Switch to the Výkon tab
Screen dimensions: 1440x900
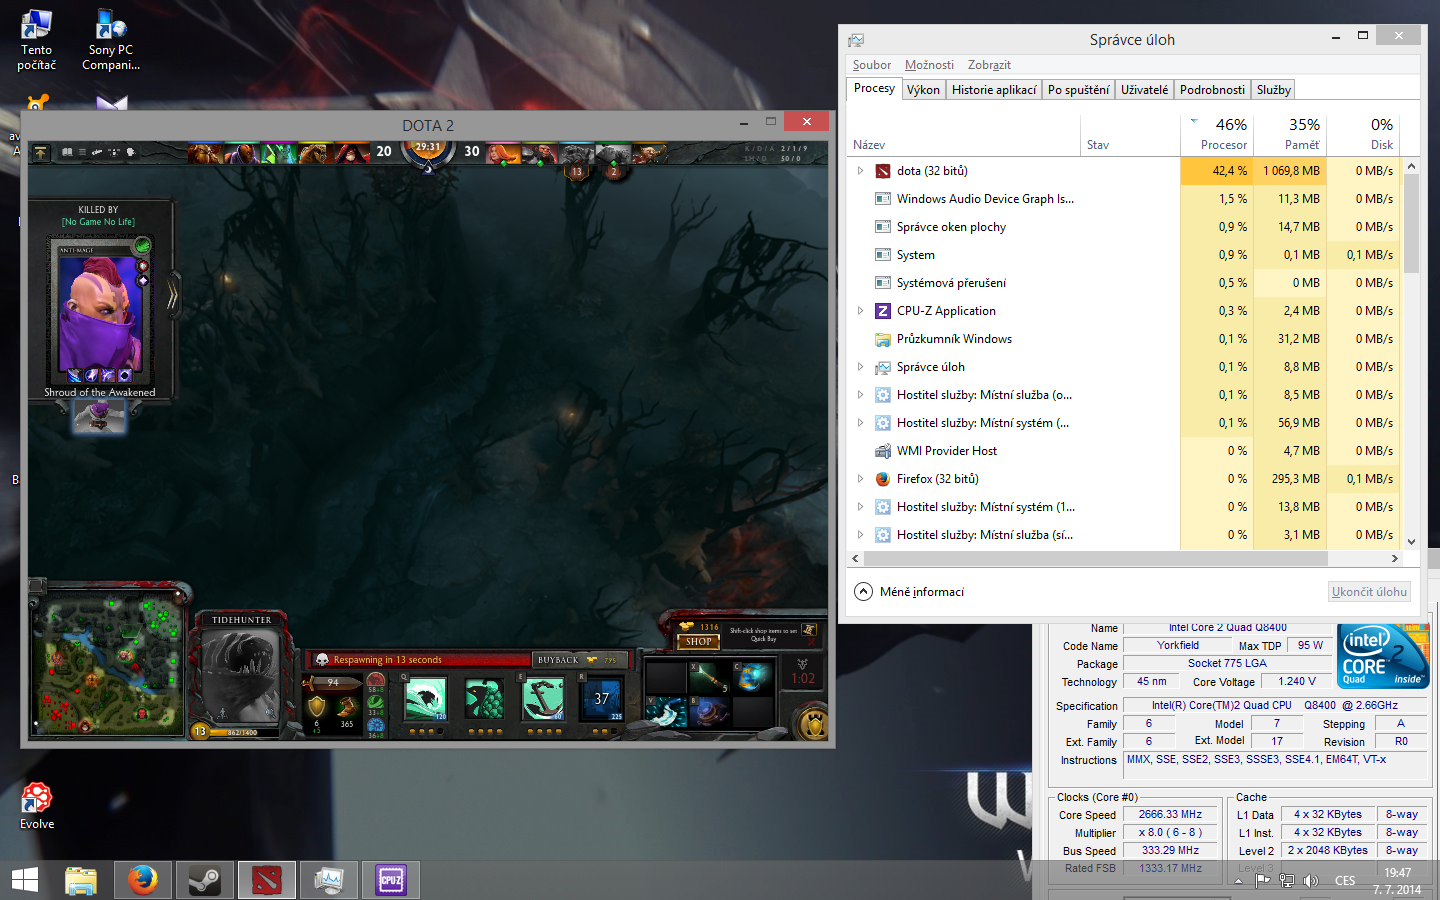click(923, 90)
